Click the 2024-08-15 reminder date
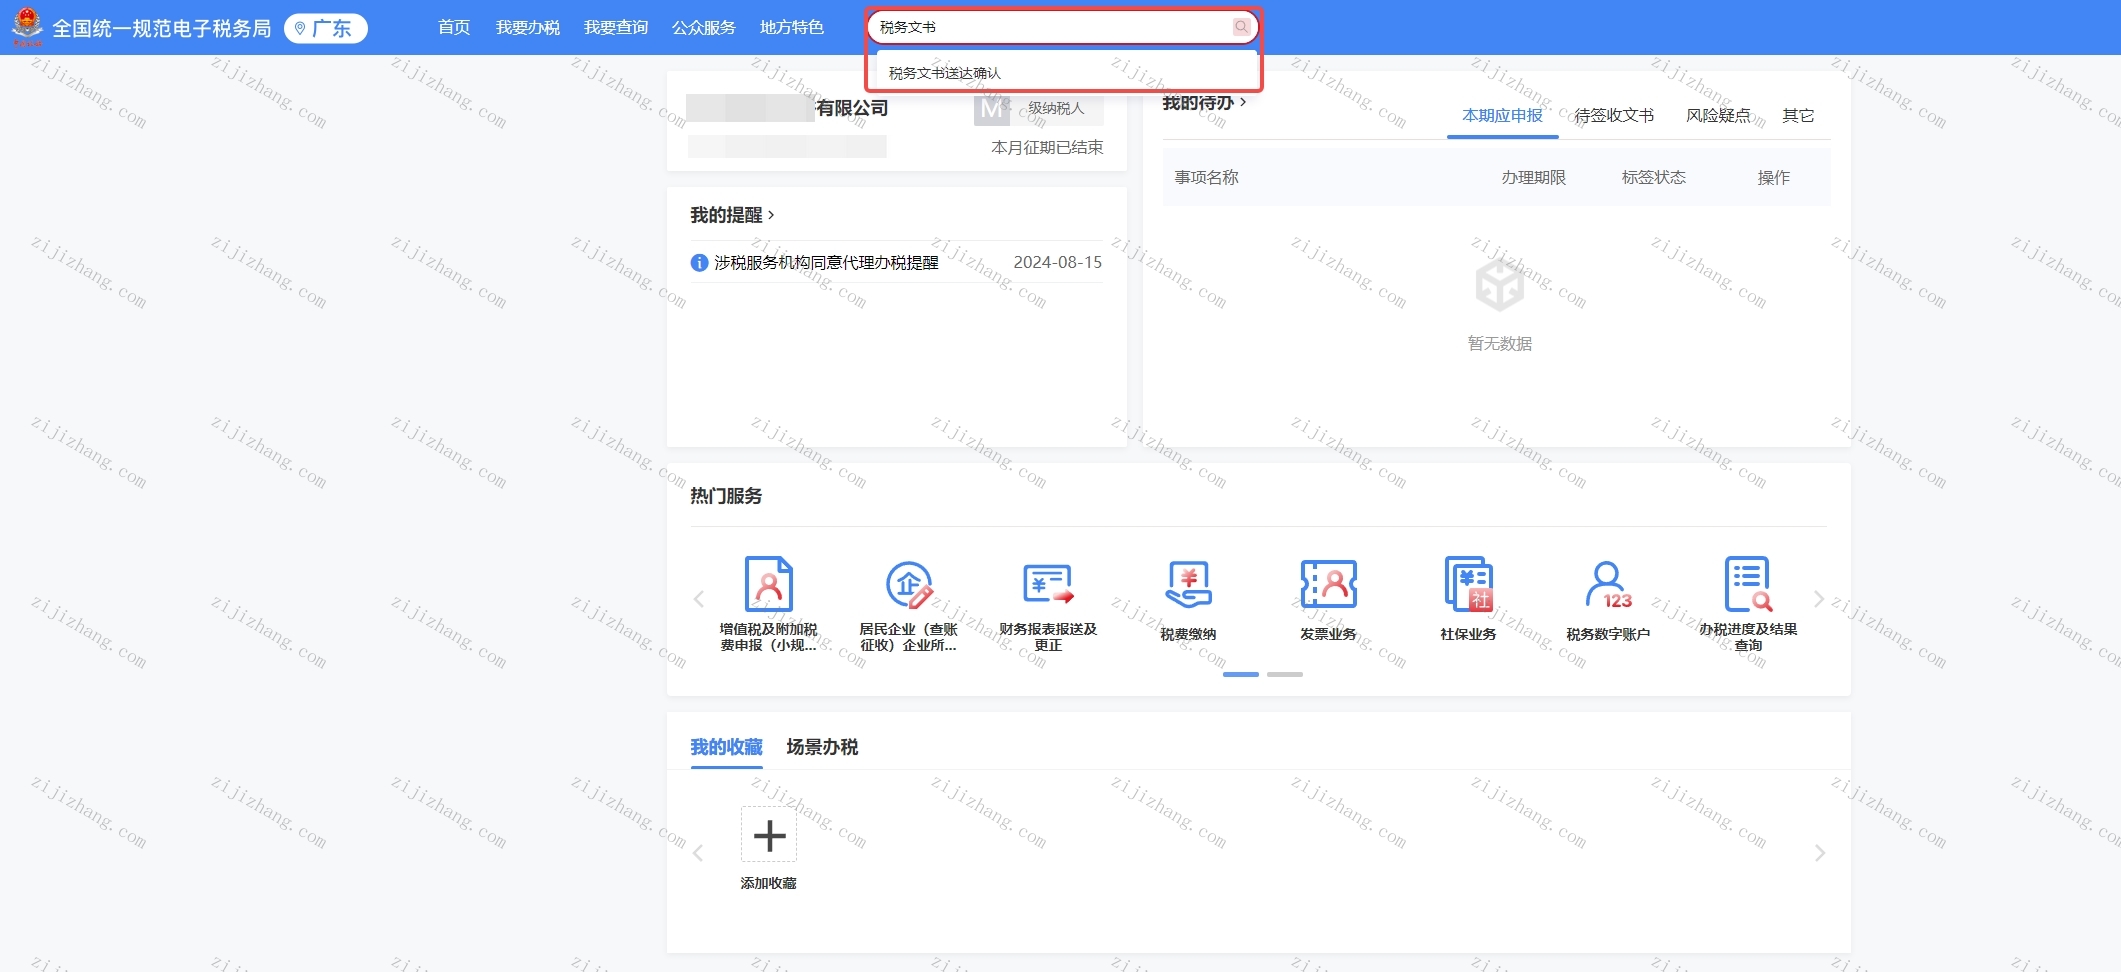The width and height of the screenshot is (2121, 972). [1058, 263]
